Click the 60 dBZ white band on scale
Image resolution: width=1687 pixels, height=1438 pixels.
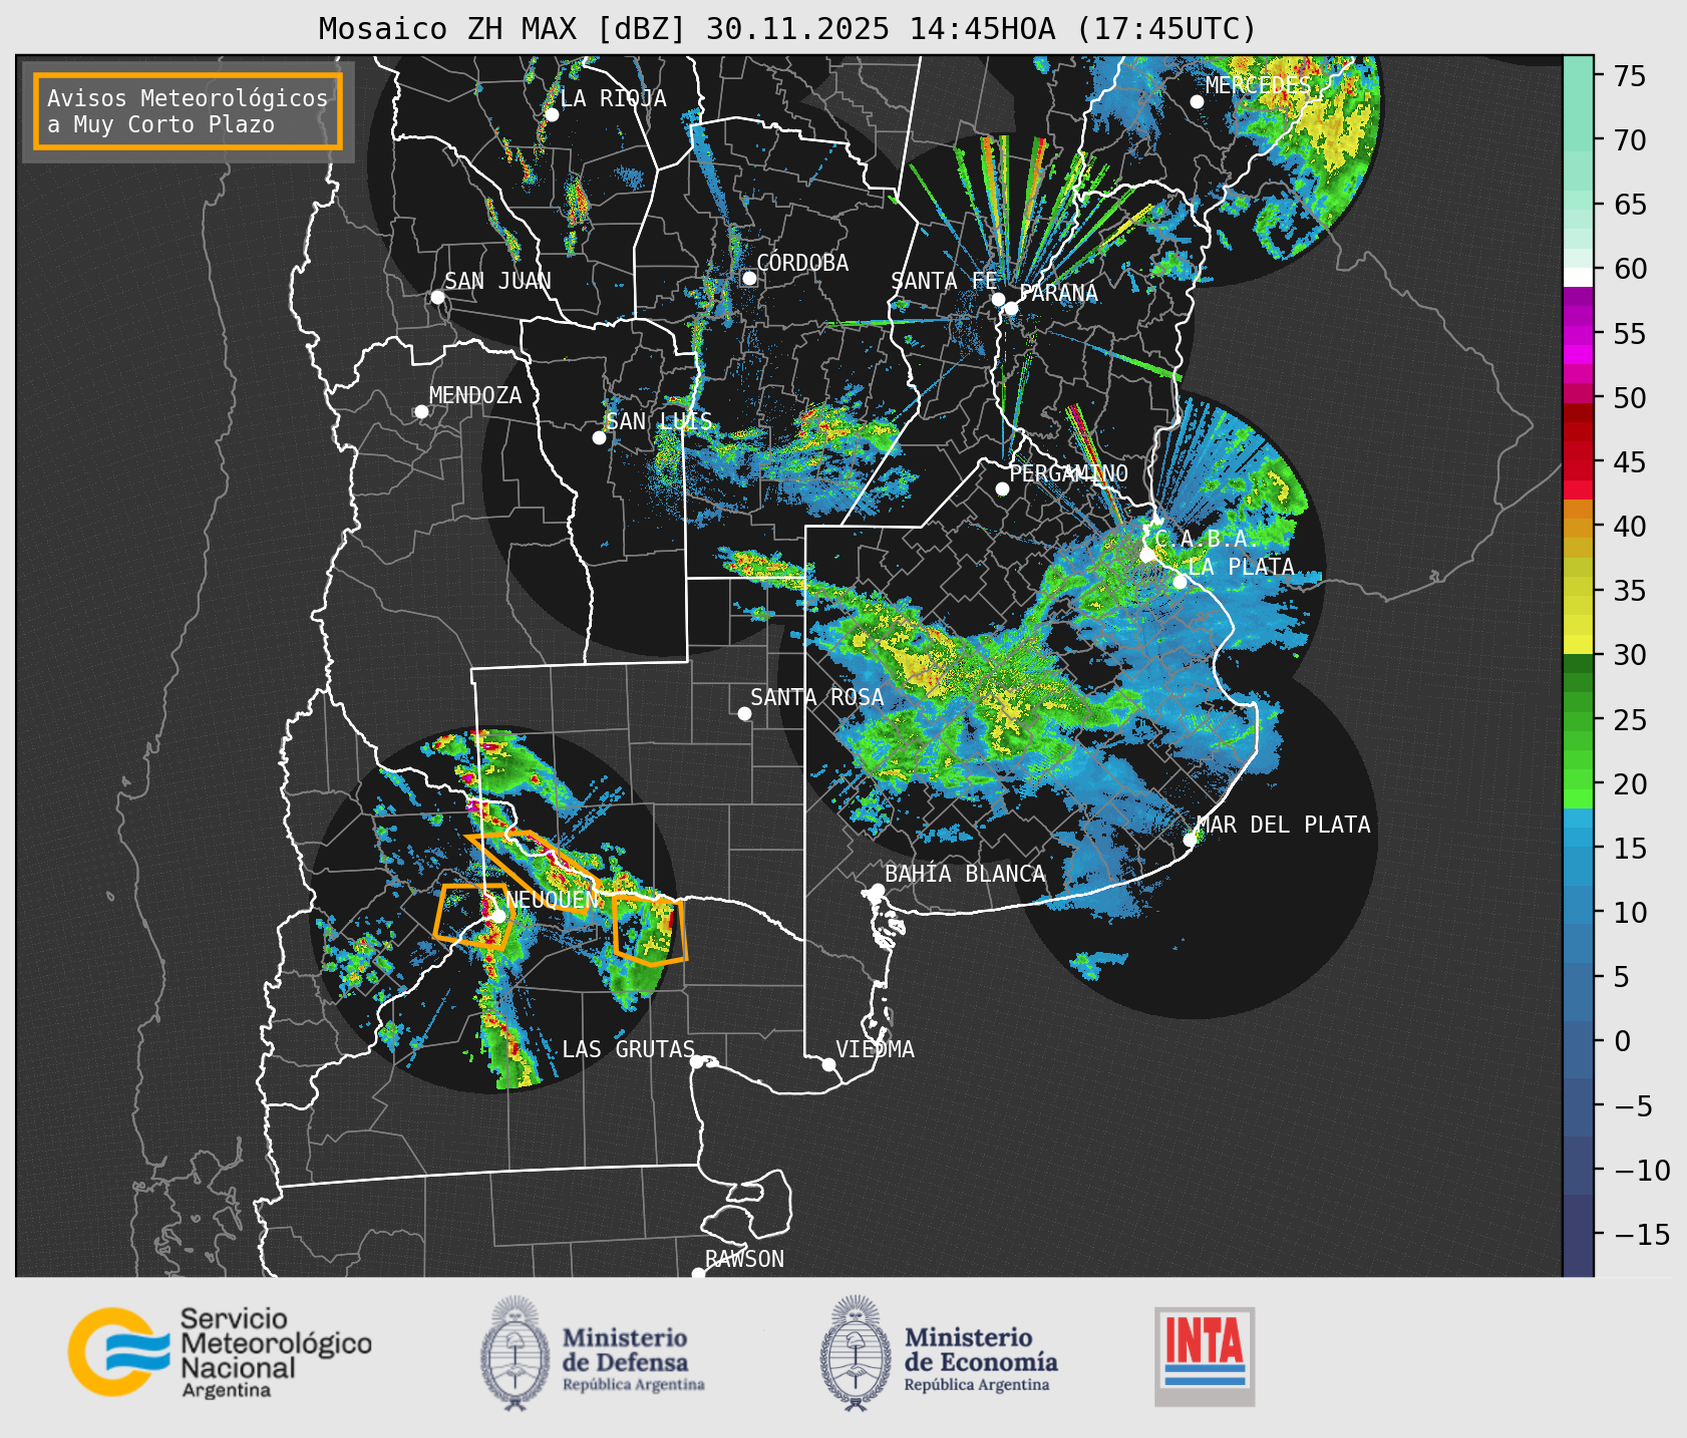coord(1578,276)
